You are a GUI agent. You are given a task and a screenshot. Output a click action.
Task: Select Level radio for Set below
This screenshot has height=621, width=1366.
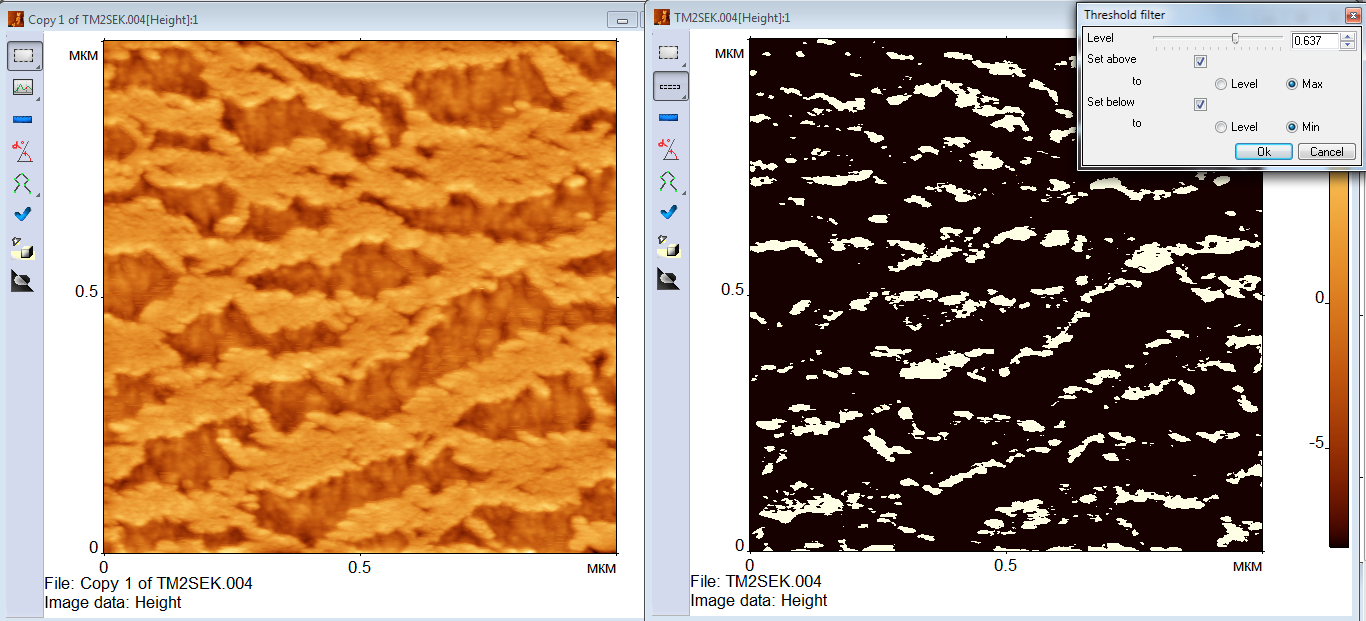pyautogui.click(x=1221, y=127)
